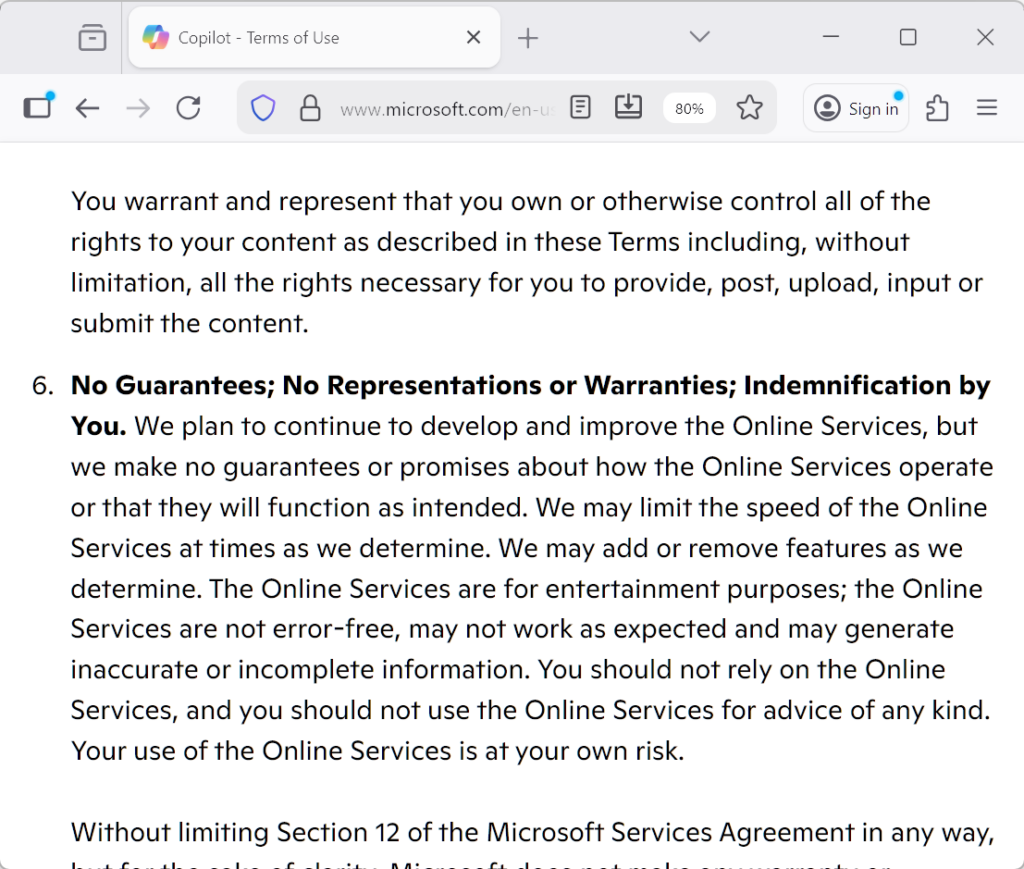Image resolution: width=1024 pixels, height=869 pixels.
Task: Select the Copilot - Terms of Use tab
Action: [x=290, y=38]
